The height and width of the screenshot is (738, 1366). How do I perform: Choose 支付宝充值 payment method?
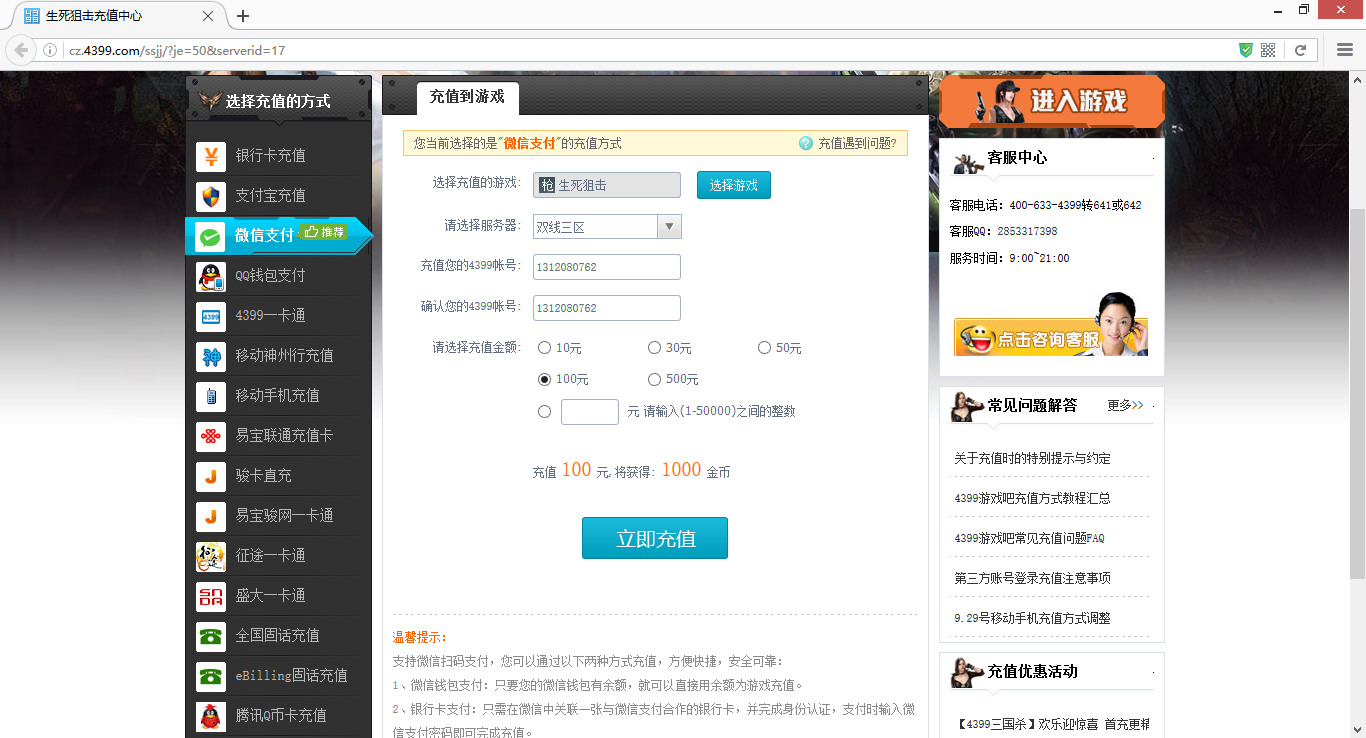coord(278,196)
